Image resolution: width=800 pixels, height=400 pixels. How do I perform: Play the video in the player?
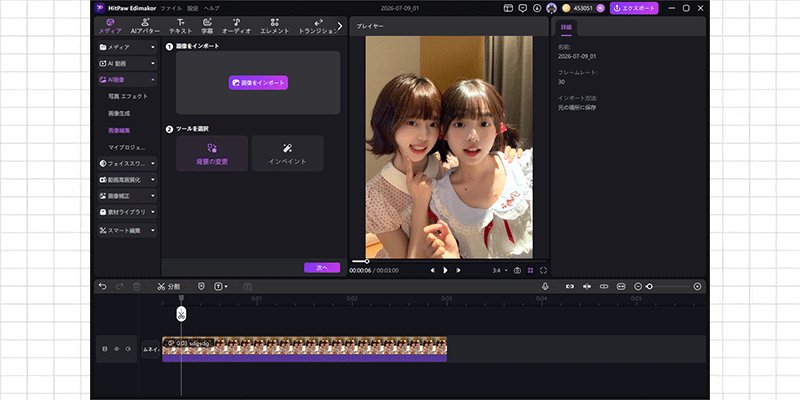(x=445, y=270)
